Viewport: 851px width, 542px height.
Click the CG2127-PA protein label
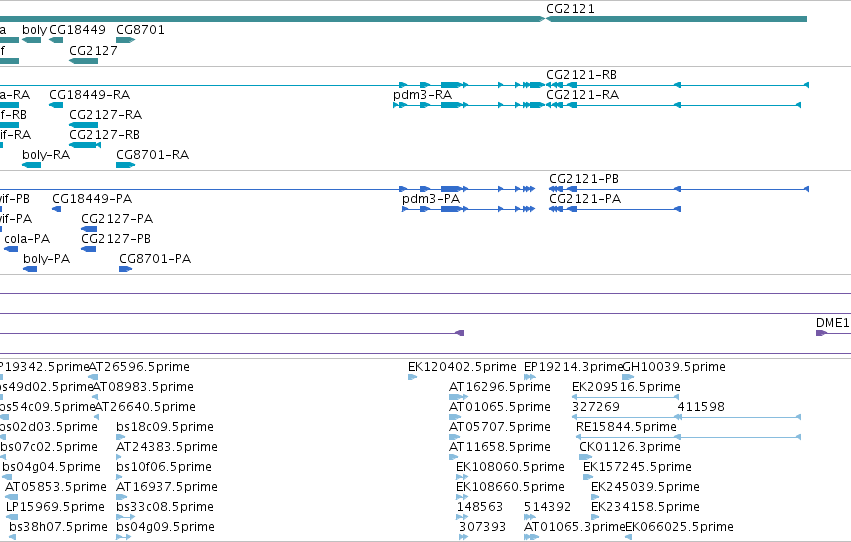(x=117, y=219)
